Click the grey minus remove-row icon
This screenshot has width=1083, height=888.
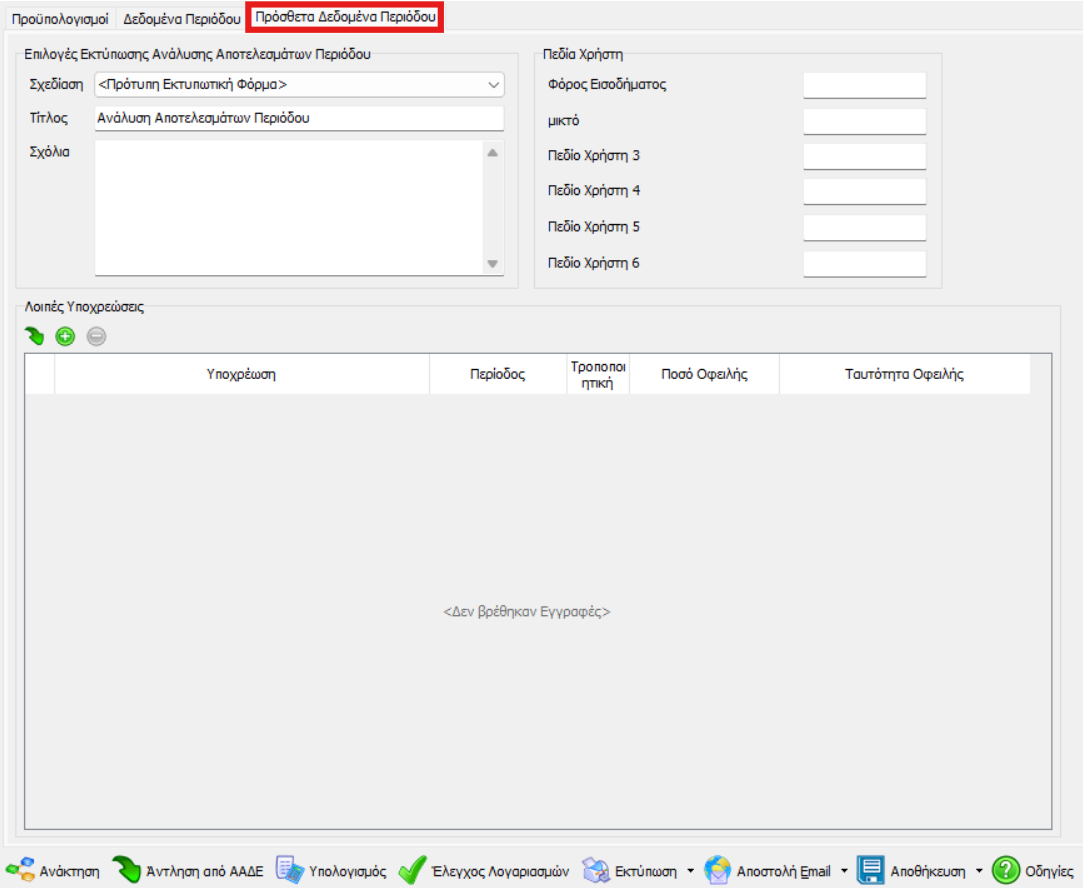(x=96, y=337)
